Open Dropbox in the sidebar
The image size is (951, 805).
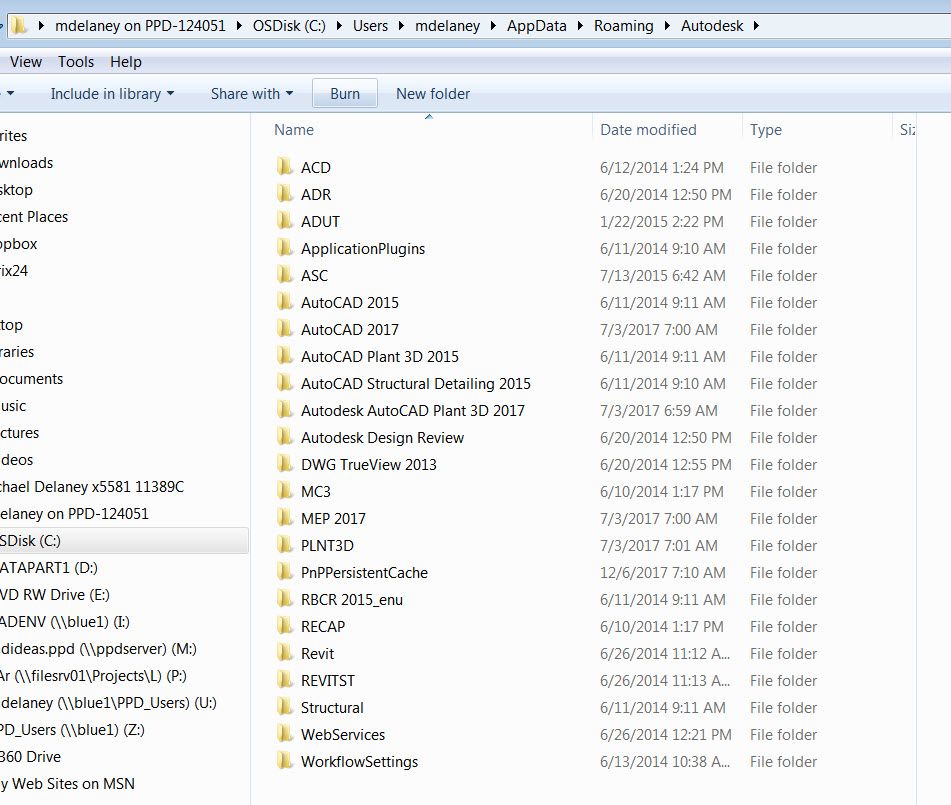click(x=18, y=244)
